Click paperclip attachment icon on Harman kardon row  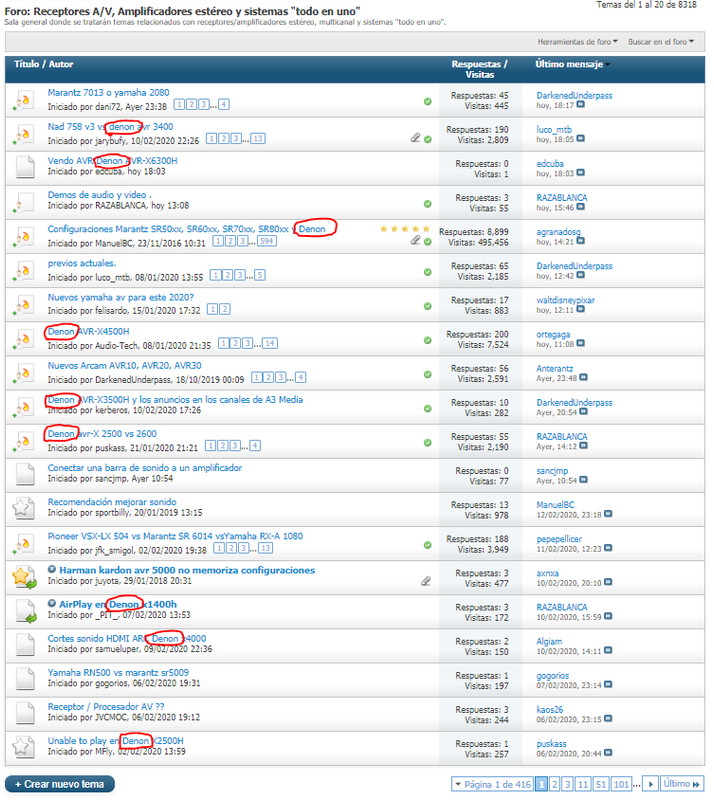click(426, 581)
